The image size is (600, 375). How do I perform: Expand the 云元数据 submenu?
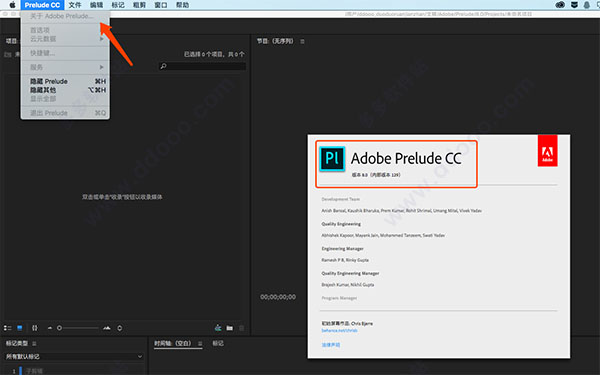65,39
